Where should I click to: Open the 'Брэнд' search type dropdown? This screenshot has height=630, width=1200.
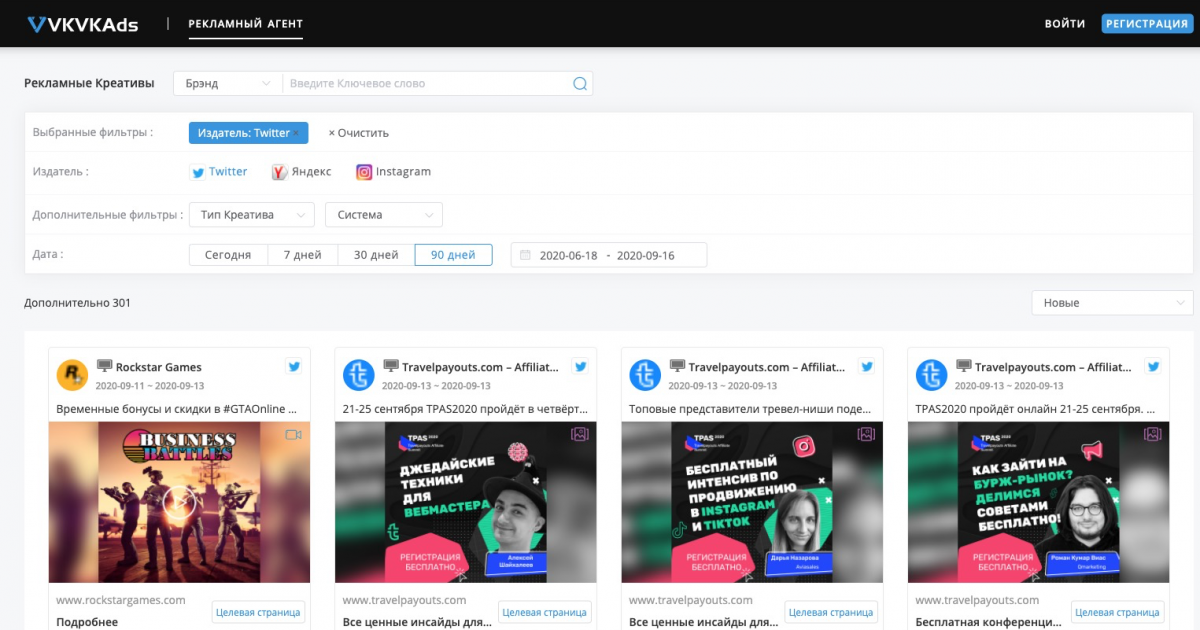pos(228,84)
